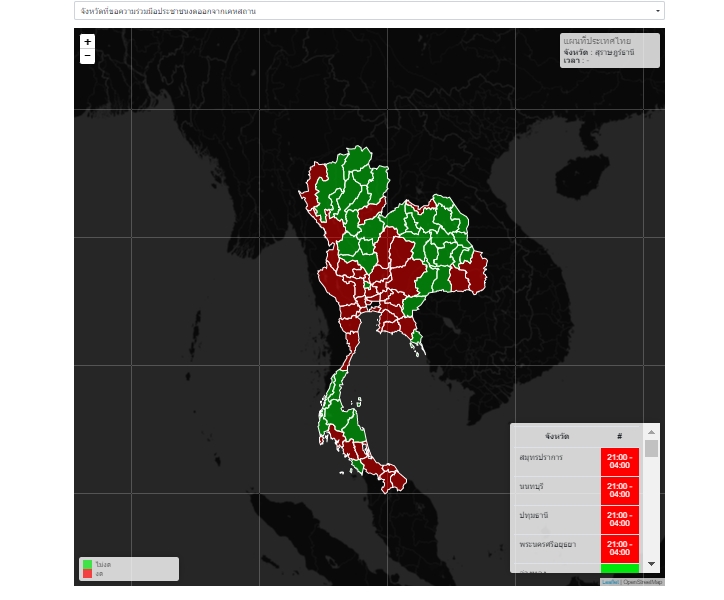Click the province table scrollbar thumb
This screenshot has height=600, width=724.
point(652,448)
